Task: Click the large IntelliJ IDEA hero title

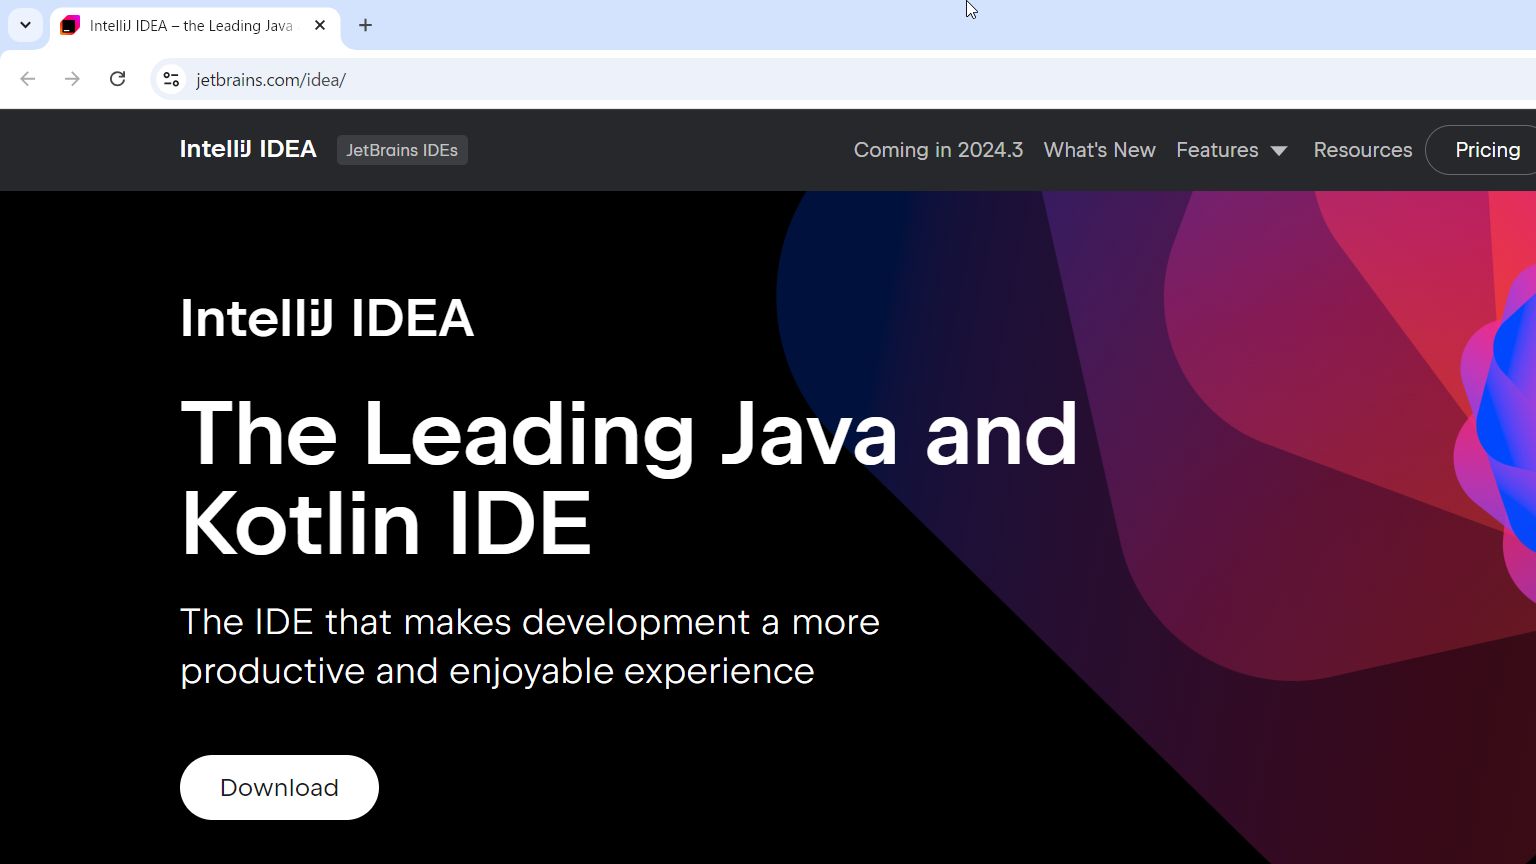Action: pos(327,318)
